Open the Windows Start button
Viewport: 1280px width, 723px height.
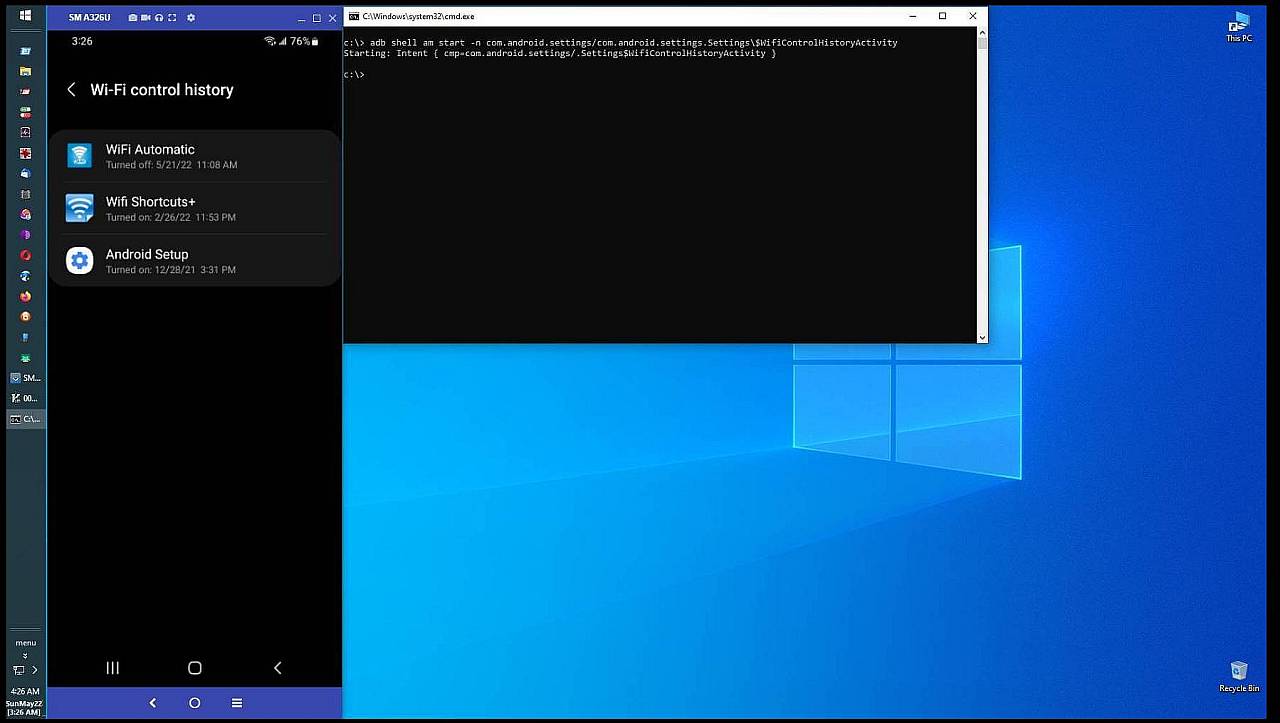click(x=25, y=16)
